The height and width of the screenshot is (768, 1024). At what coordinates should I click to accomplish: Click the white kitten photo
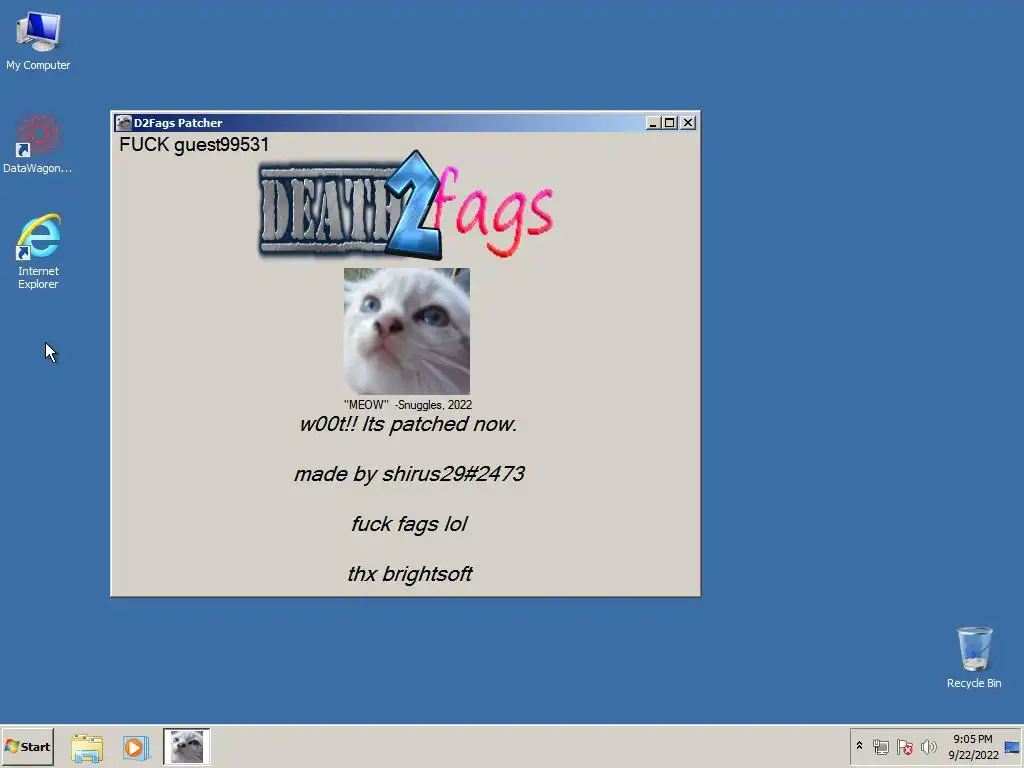point(407,331)
